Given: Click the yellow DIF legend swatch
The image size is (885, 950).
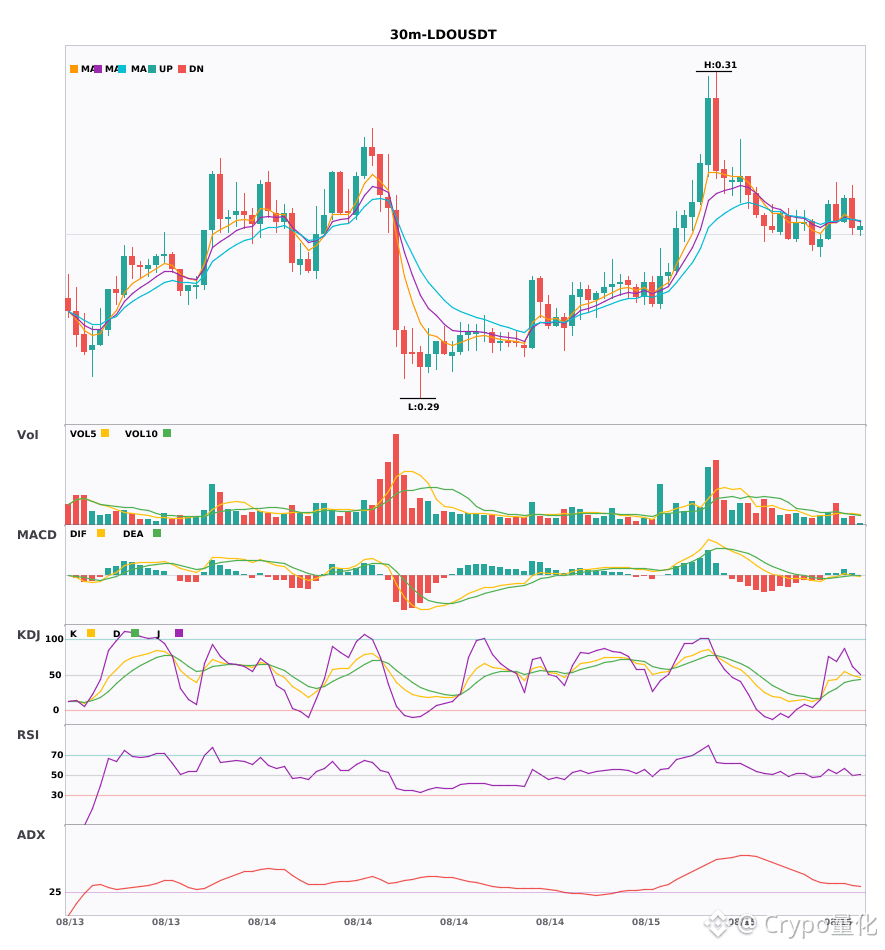Looking at the screenshot, I should pos(101,533).
